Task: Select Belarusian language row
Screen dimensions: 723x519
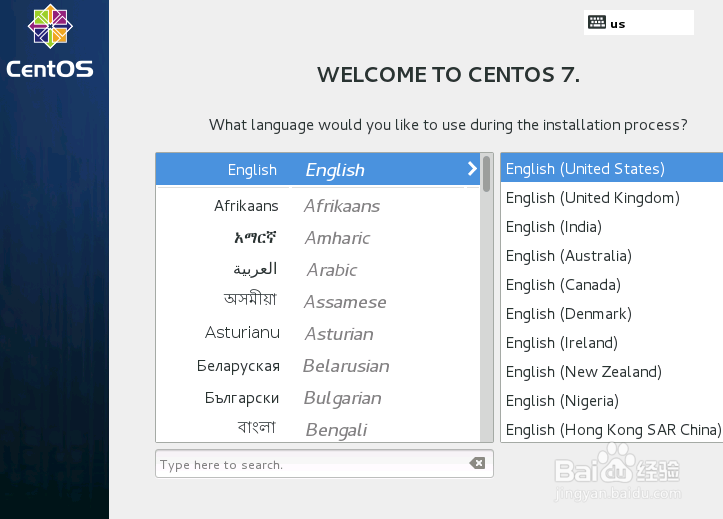Action: pyautogui.click(x=318, y=366)
